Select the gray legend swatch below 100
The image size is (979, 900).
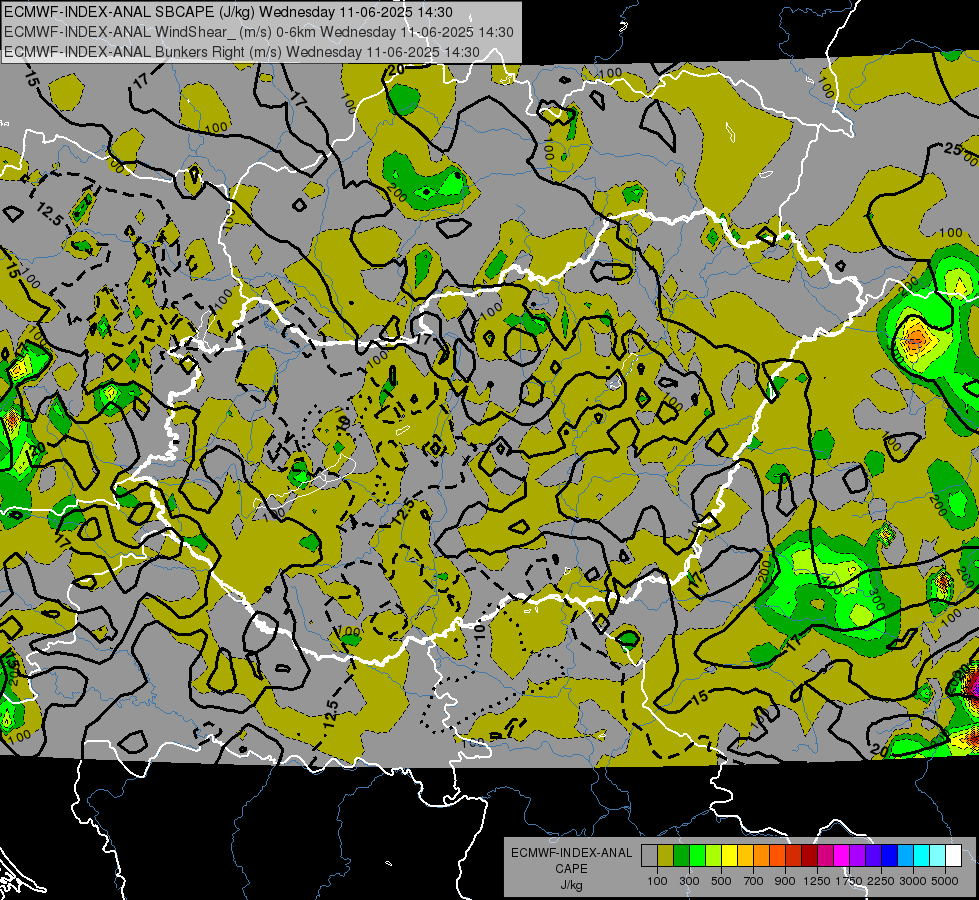click(649, 856)
